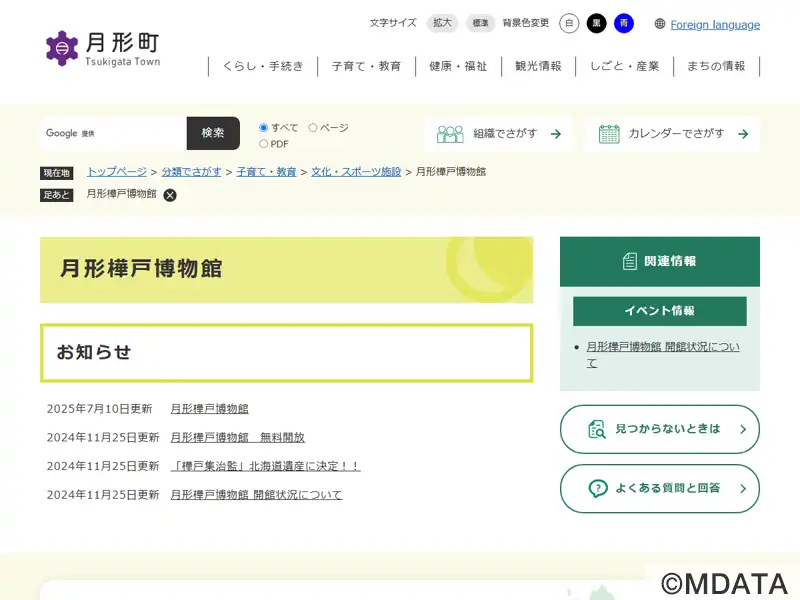The width and height of the screenshot is (800, 600).
Task: Click the Tsukigata Town logo emblem
Action: [x=62, y=47]
